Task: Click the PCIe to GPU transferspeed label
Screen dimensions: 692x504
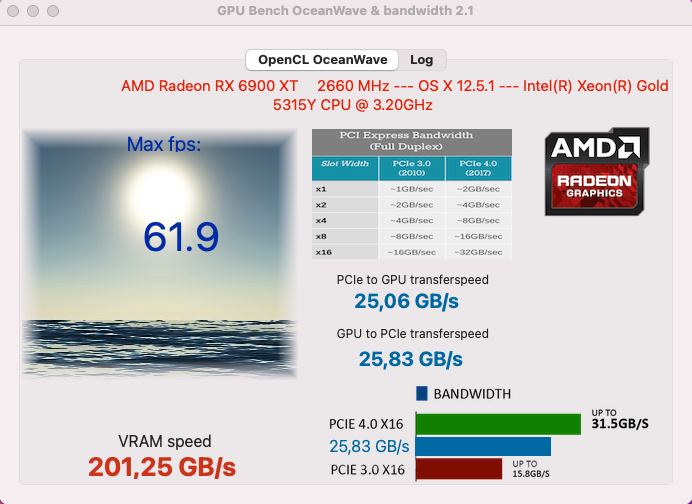Action: (x=413, y=280)
